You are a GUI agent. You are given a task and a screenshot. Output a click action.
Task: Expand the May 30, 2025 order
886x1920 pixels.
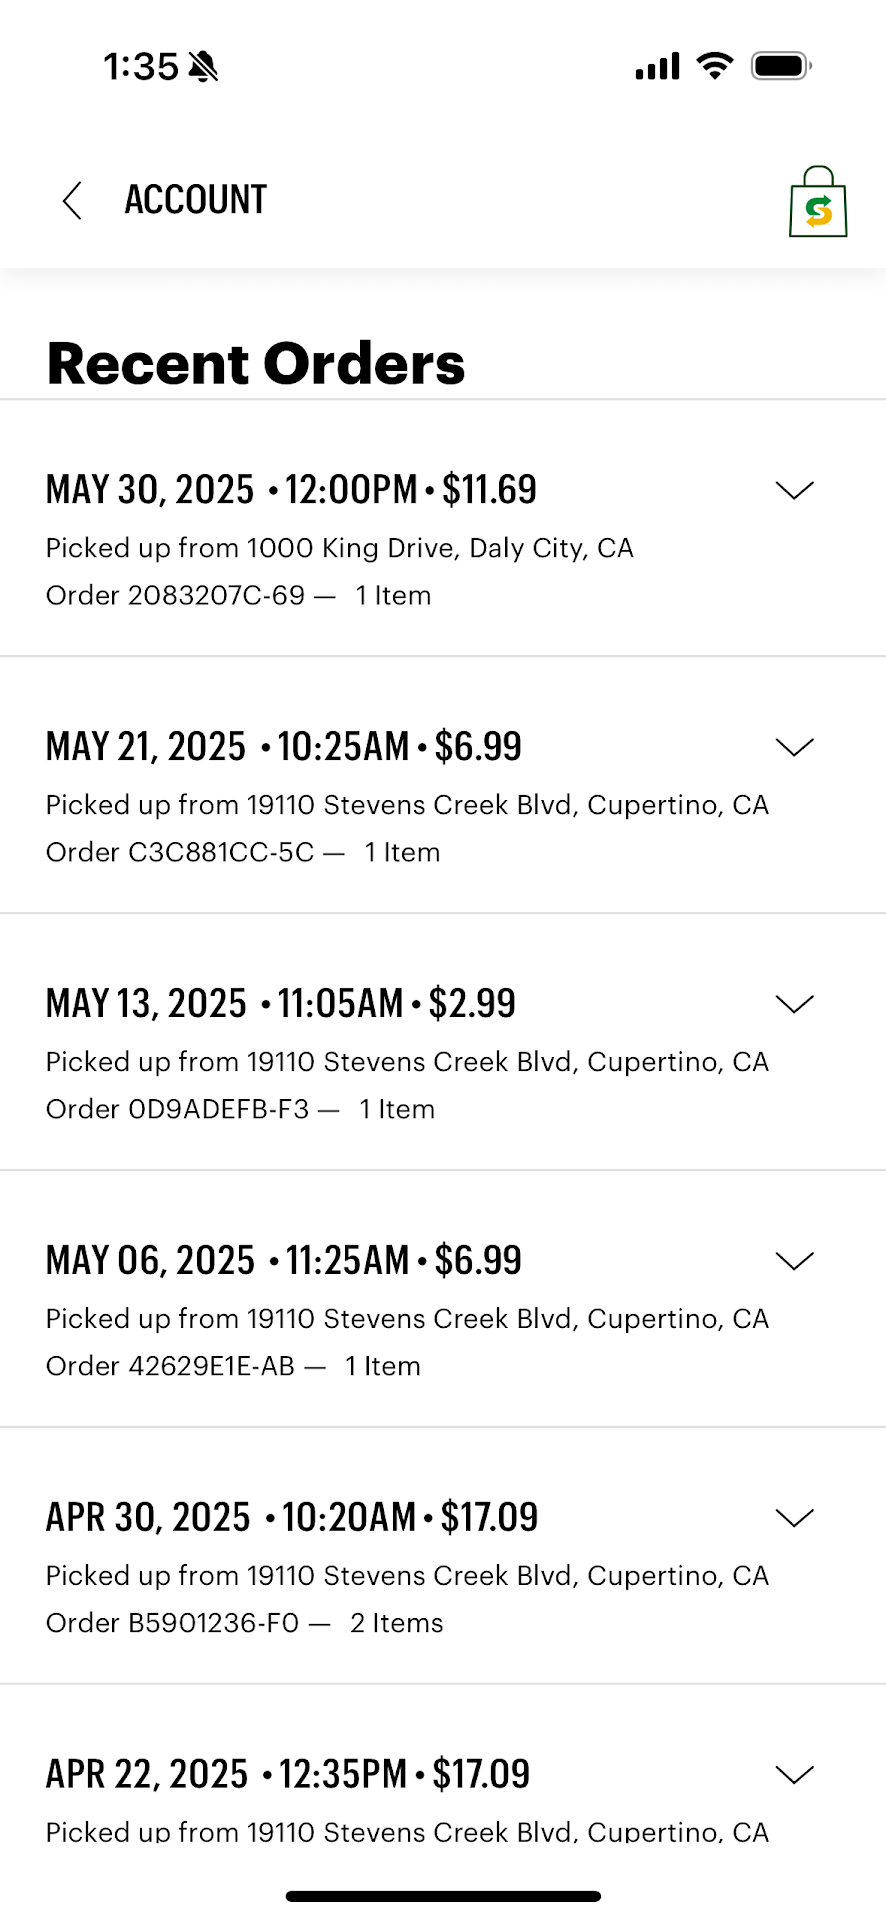pyautogui.click(x=794, y=490)
